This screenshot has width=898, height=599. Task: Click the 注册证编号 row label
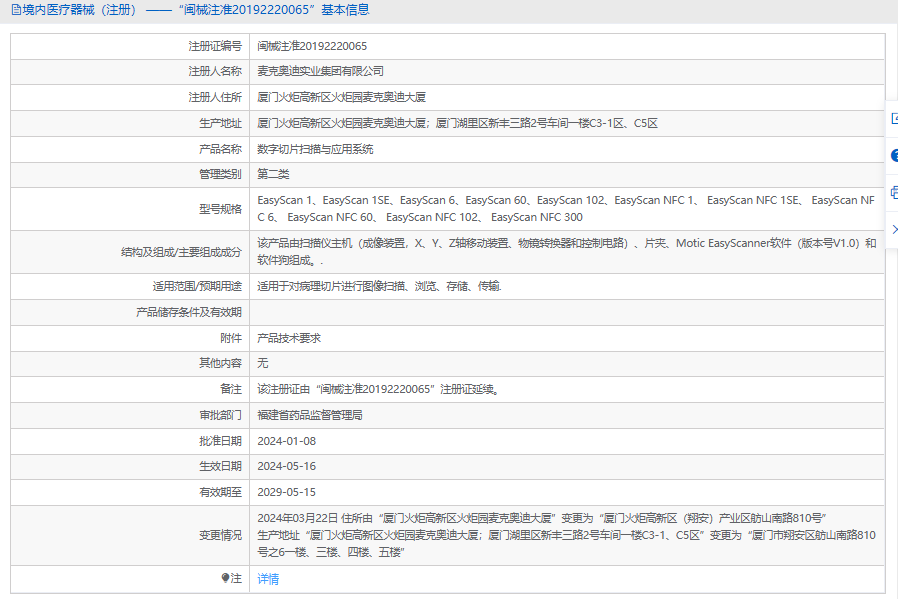click(215, 46)
